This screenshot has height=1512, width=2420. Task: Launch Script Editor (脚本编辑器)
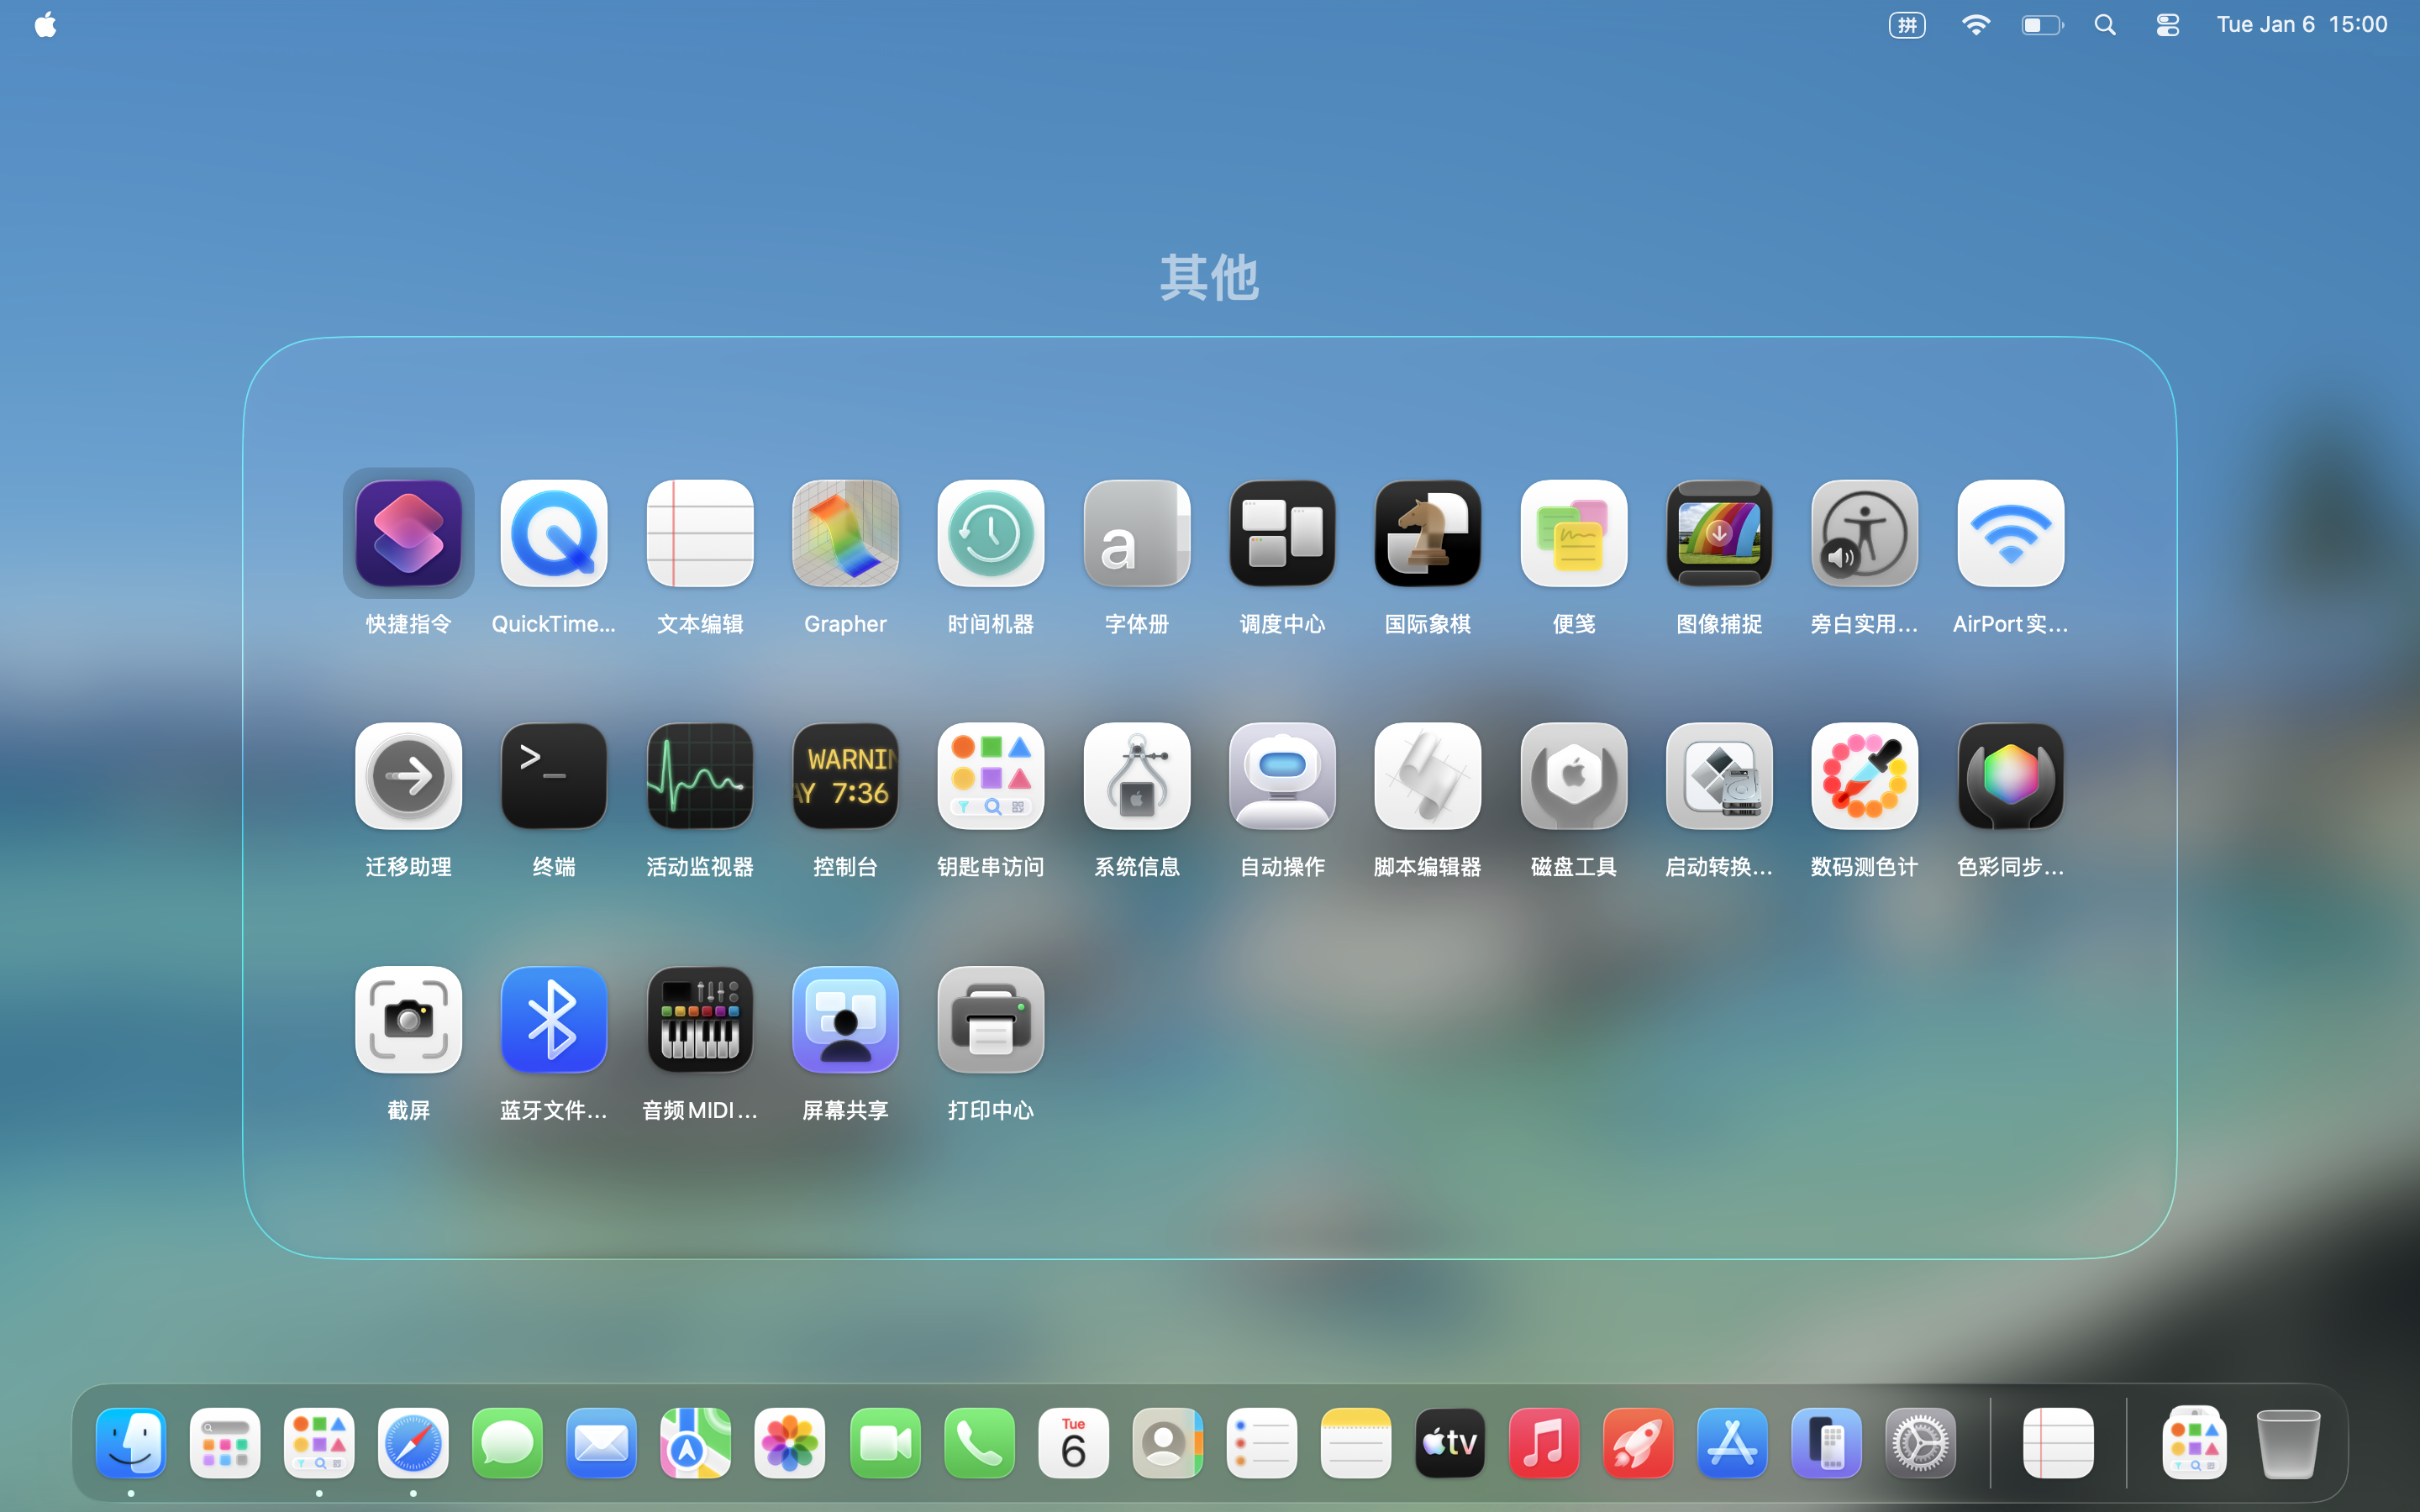click(1427, 777)
